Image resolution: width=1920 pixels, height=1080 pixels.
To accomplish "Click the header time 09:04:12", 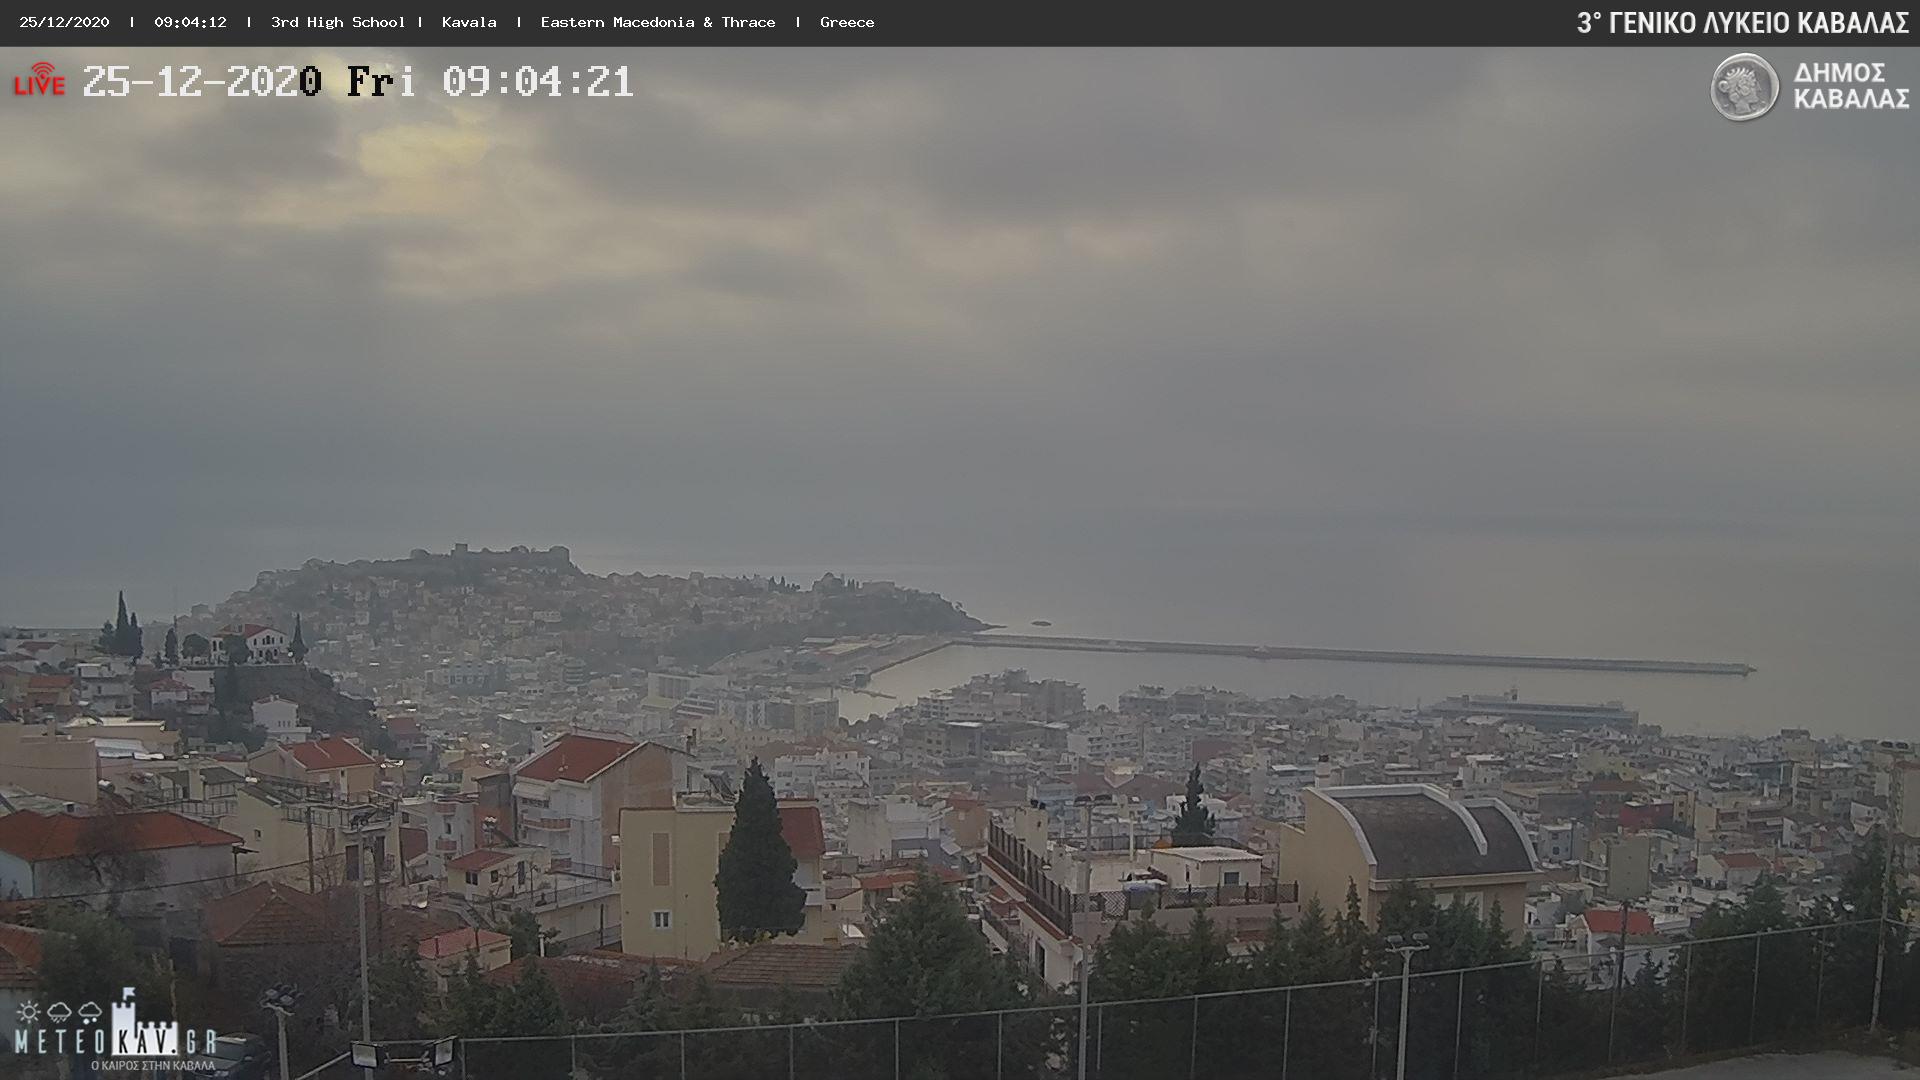I will 190,22.
